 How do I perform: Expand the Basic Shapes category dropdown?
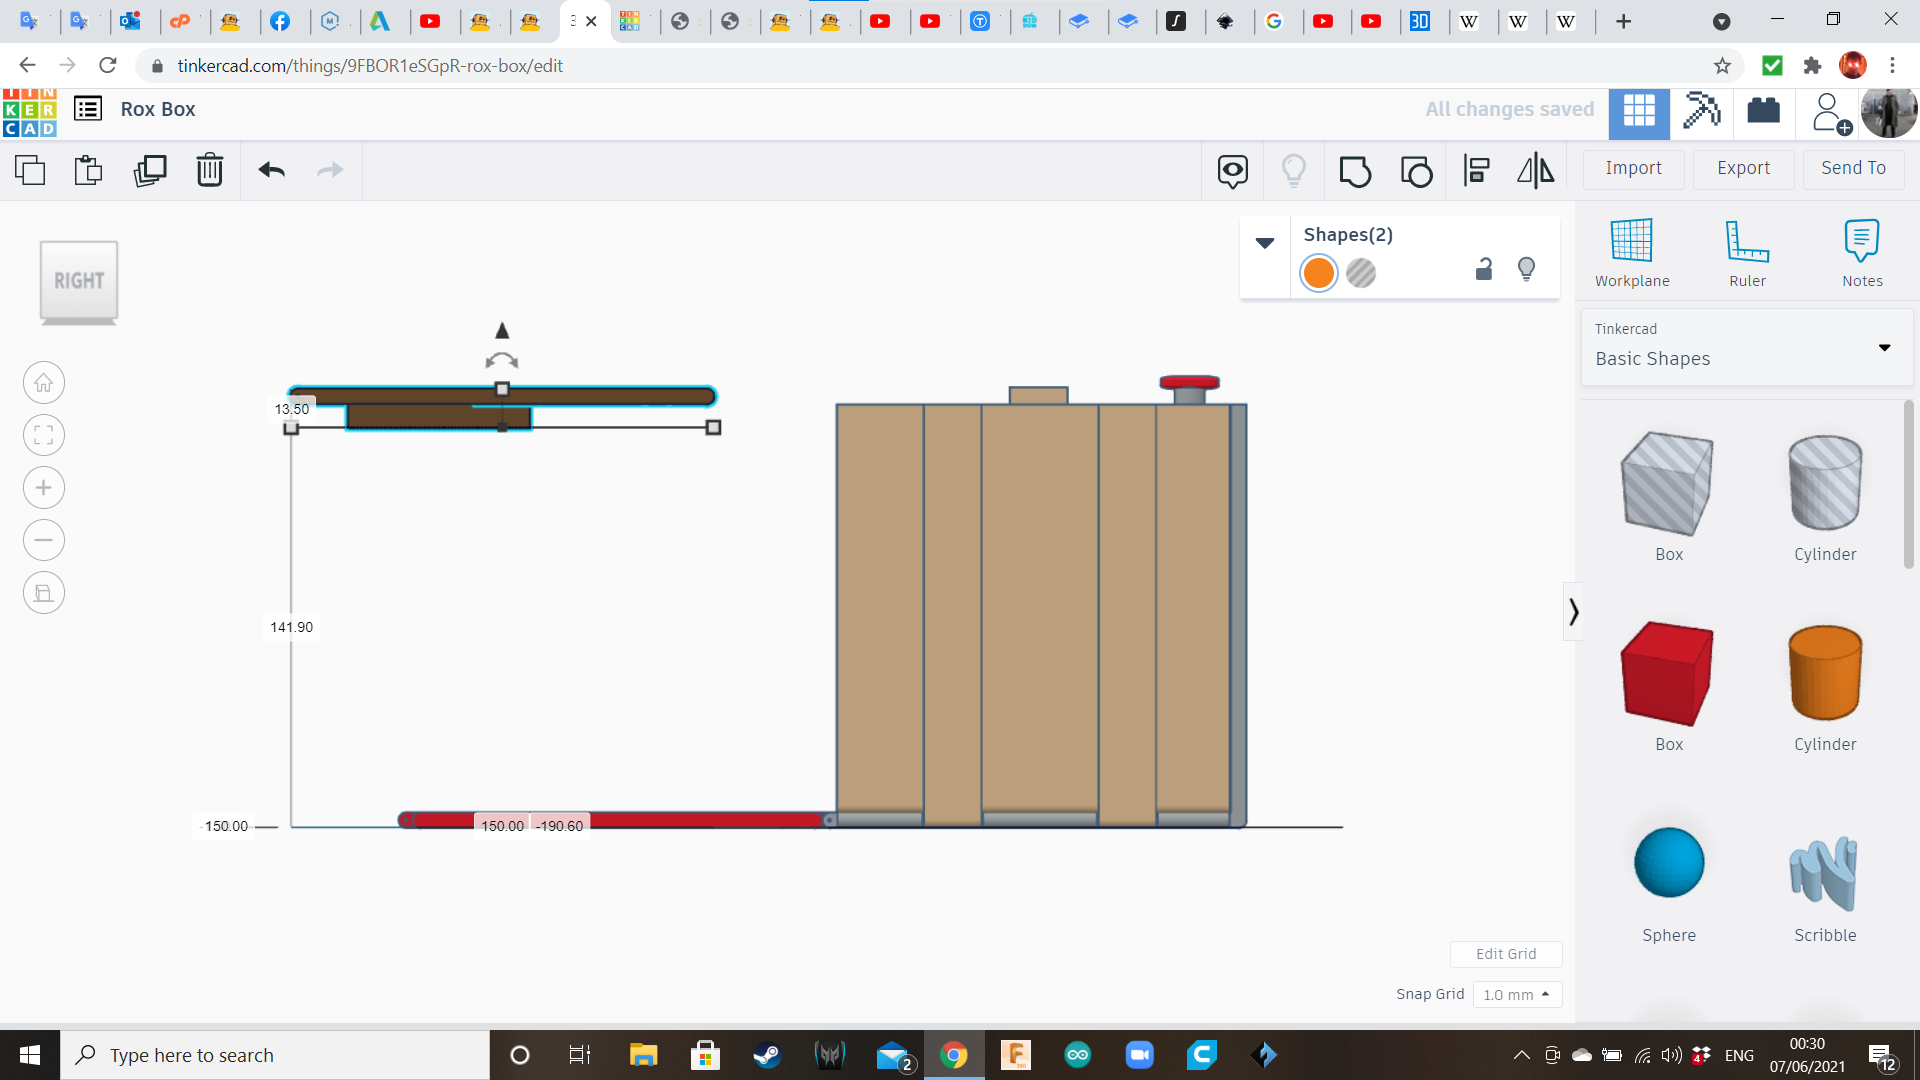[1884, 348]
